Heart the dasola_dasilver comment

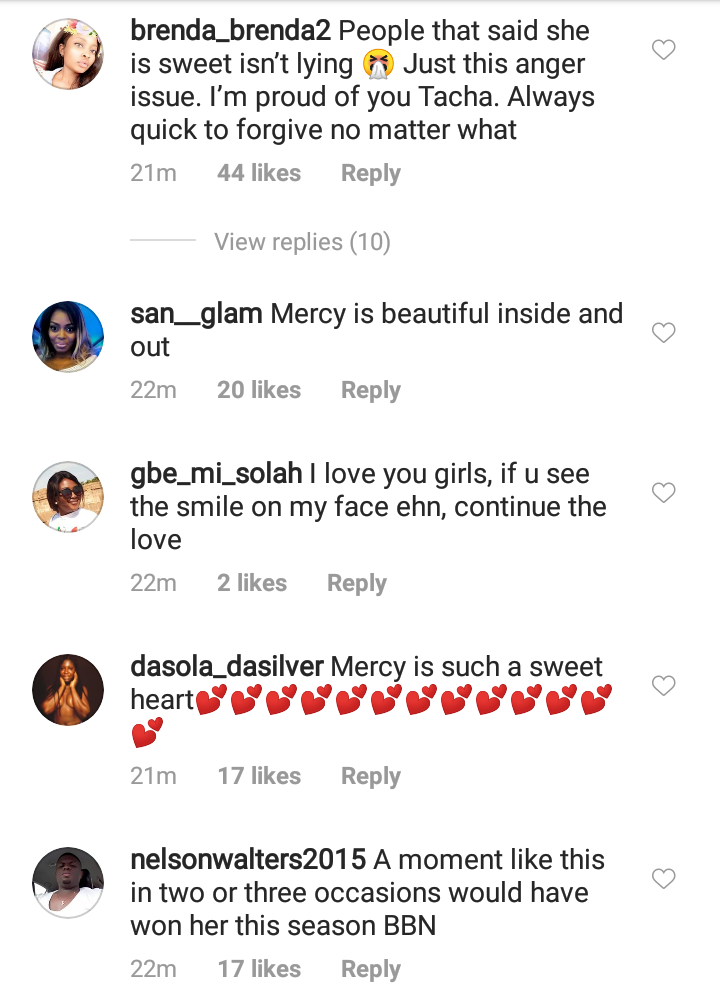click(x=664, y=685)
